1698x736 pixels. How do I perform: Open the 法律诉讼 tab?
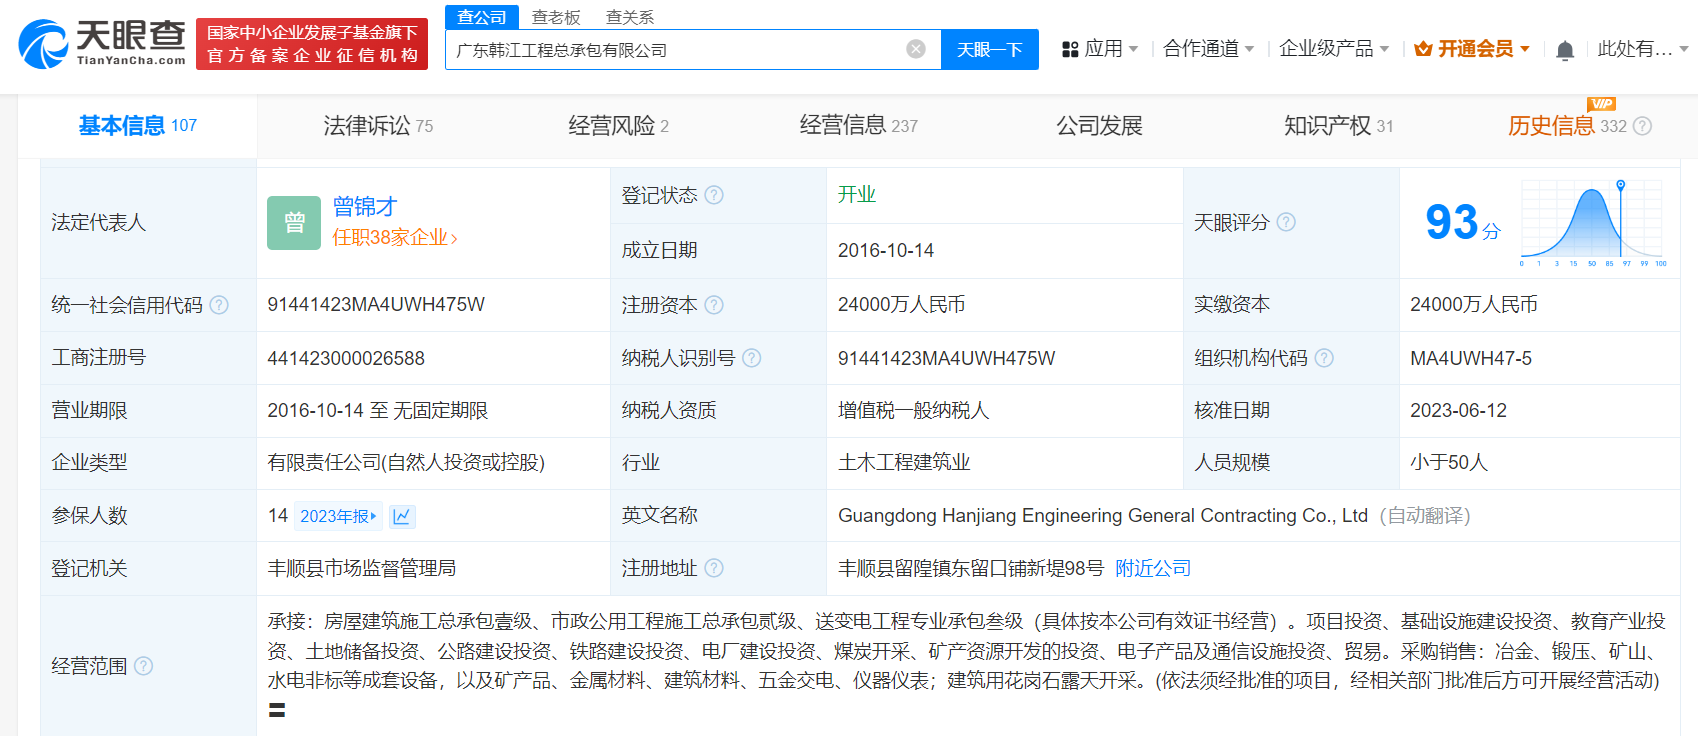pyautogui.click(x=378, y=126)
